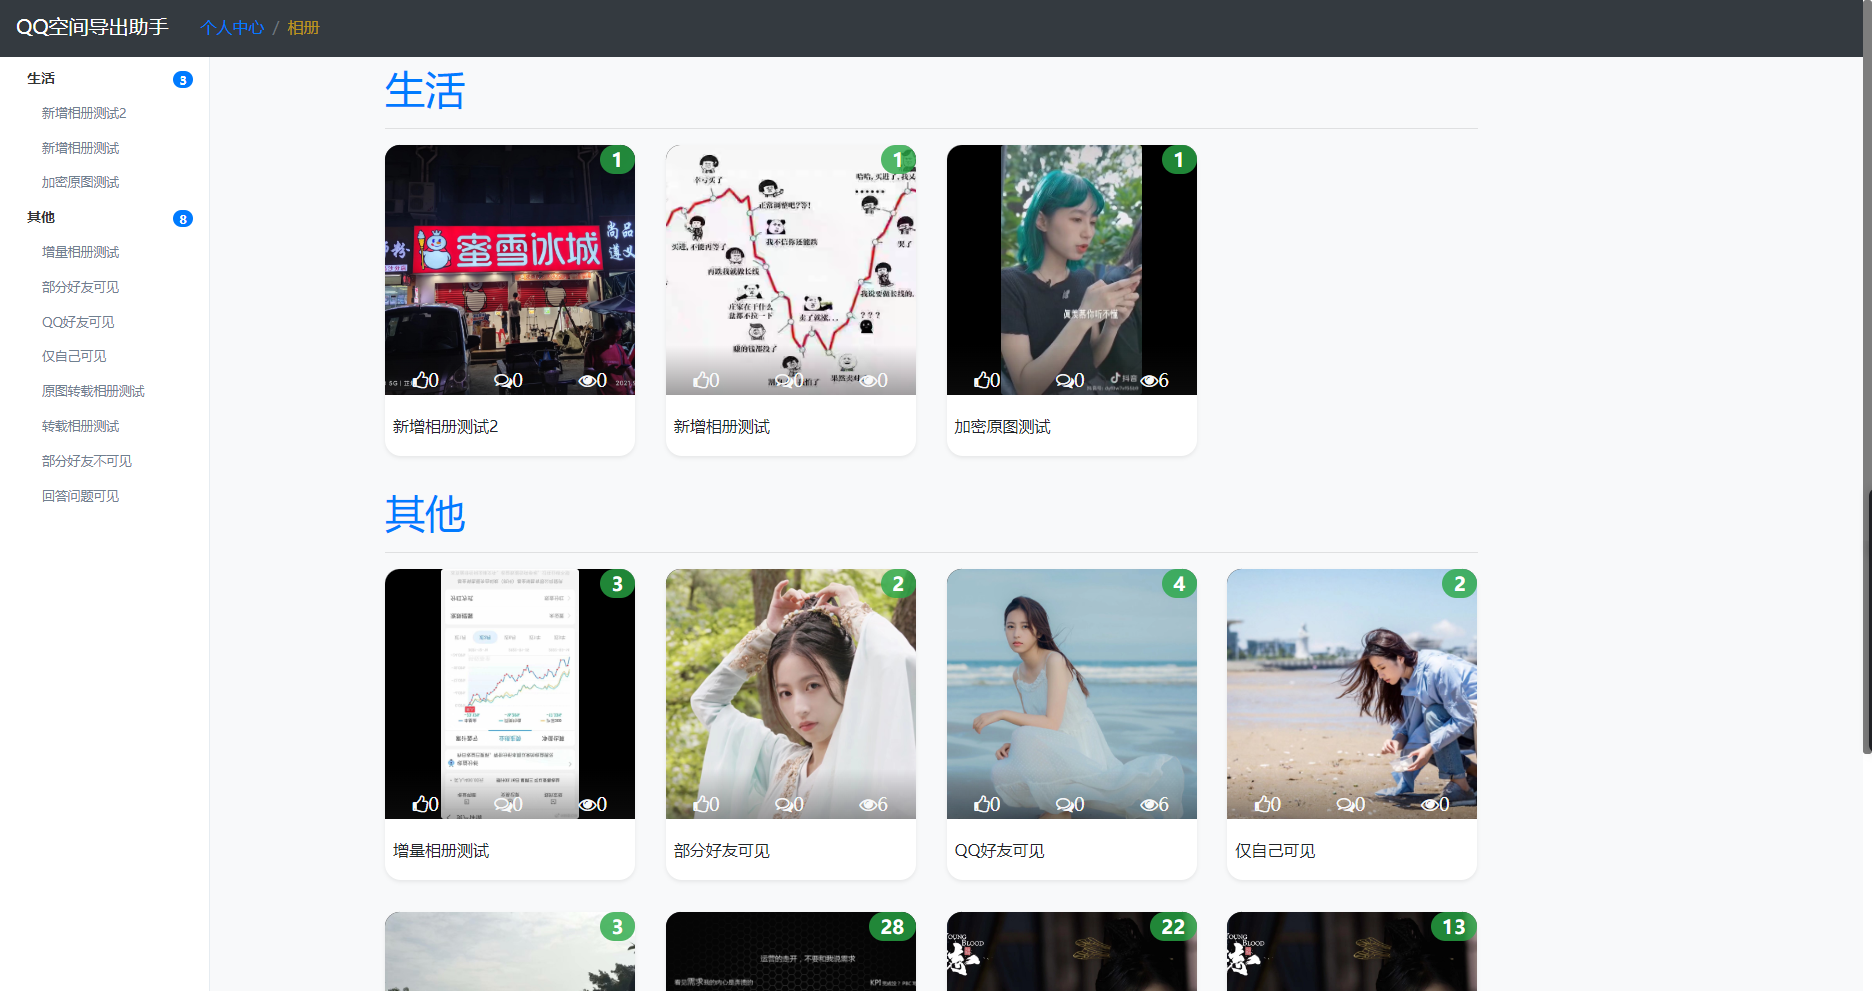Click album title 加密原图测试 under cover
This screenshot has width=1872, height=991.
point(1002,427)
